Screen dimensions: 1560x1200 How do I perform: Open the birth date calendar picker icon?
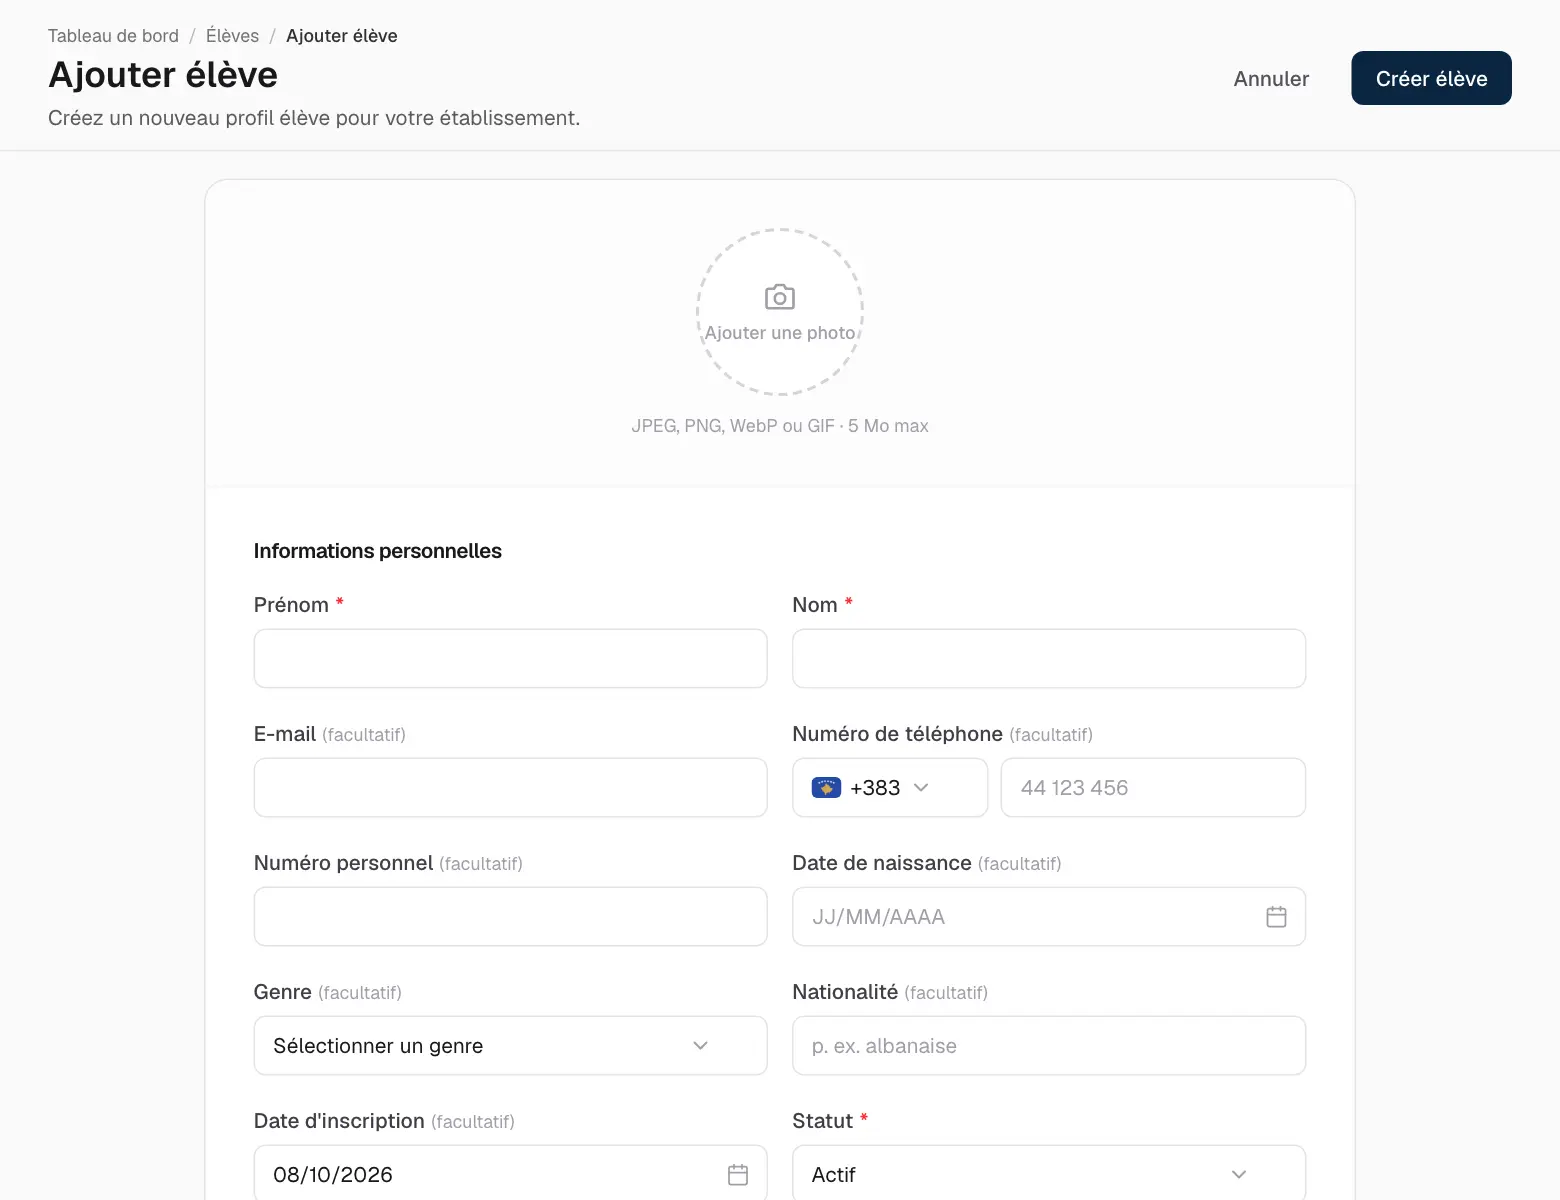click(x=1276, y=916)
